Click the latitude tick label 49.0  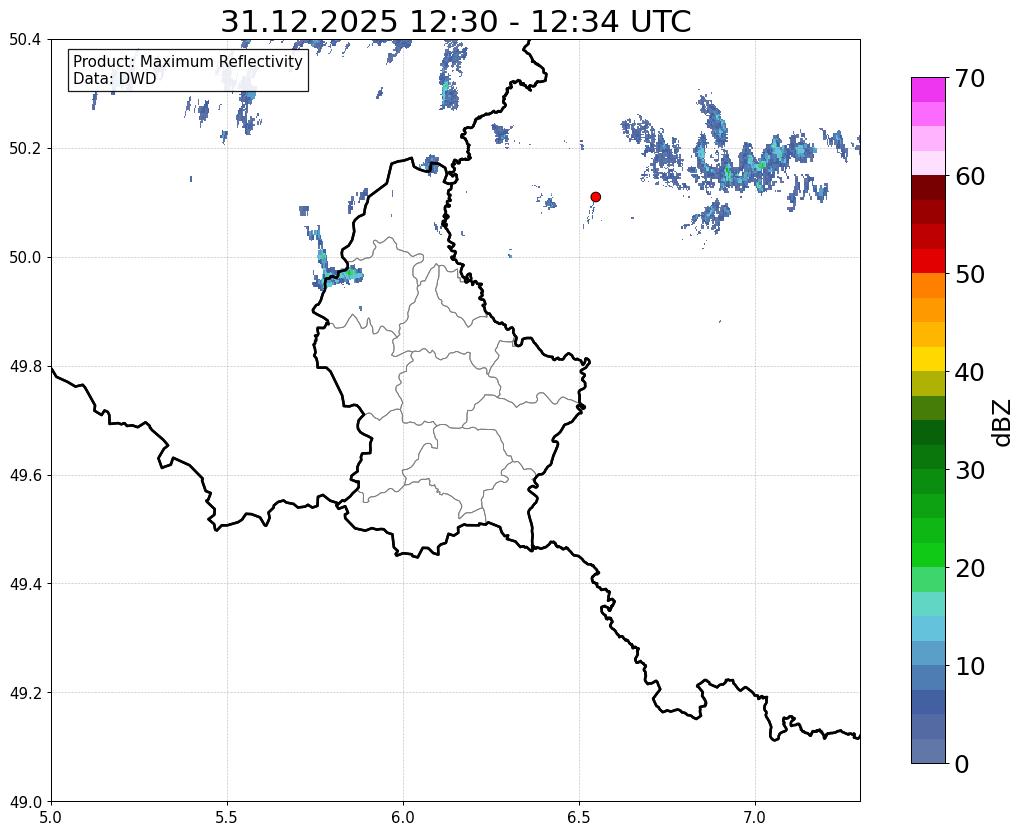click(25, 802)
